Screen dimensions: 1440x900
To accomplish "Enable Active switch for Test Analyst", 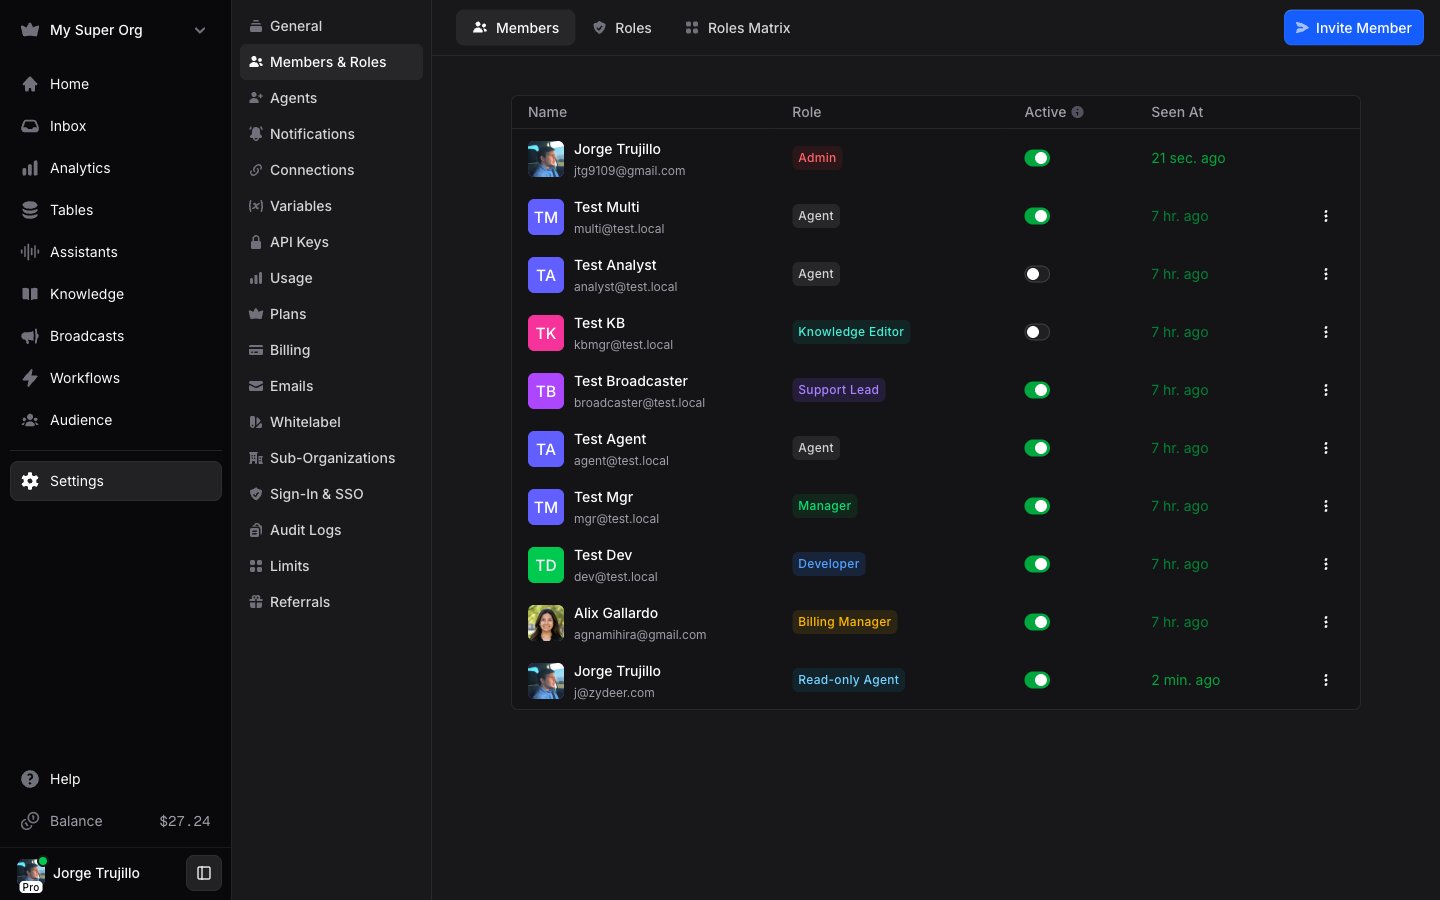I will point(1037,274).
